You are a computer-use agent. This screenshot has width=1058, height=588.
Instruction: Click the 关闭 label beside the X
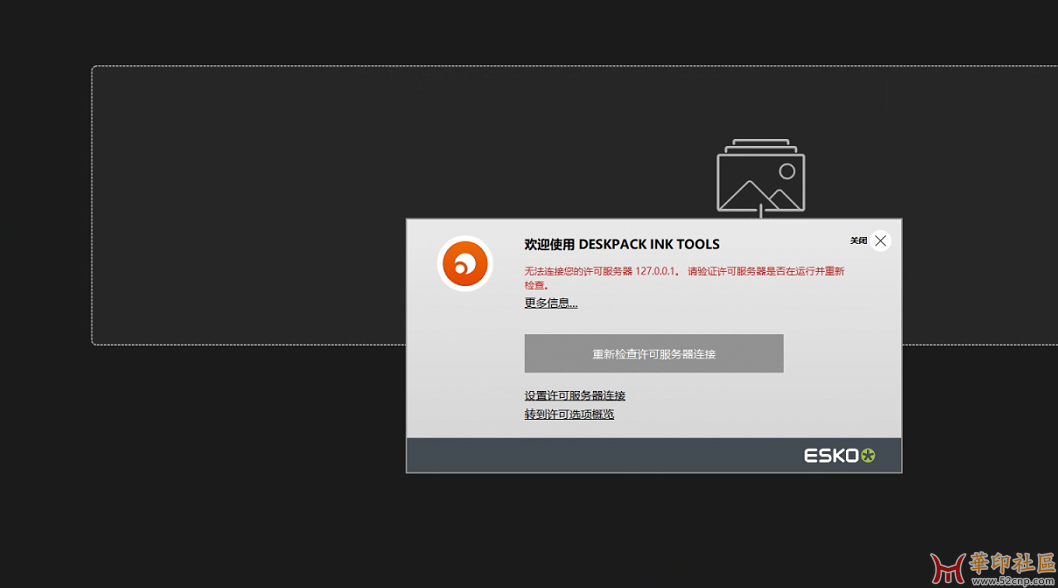(858, 241)
